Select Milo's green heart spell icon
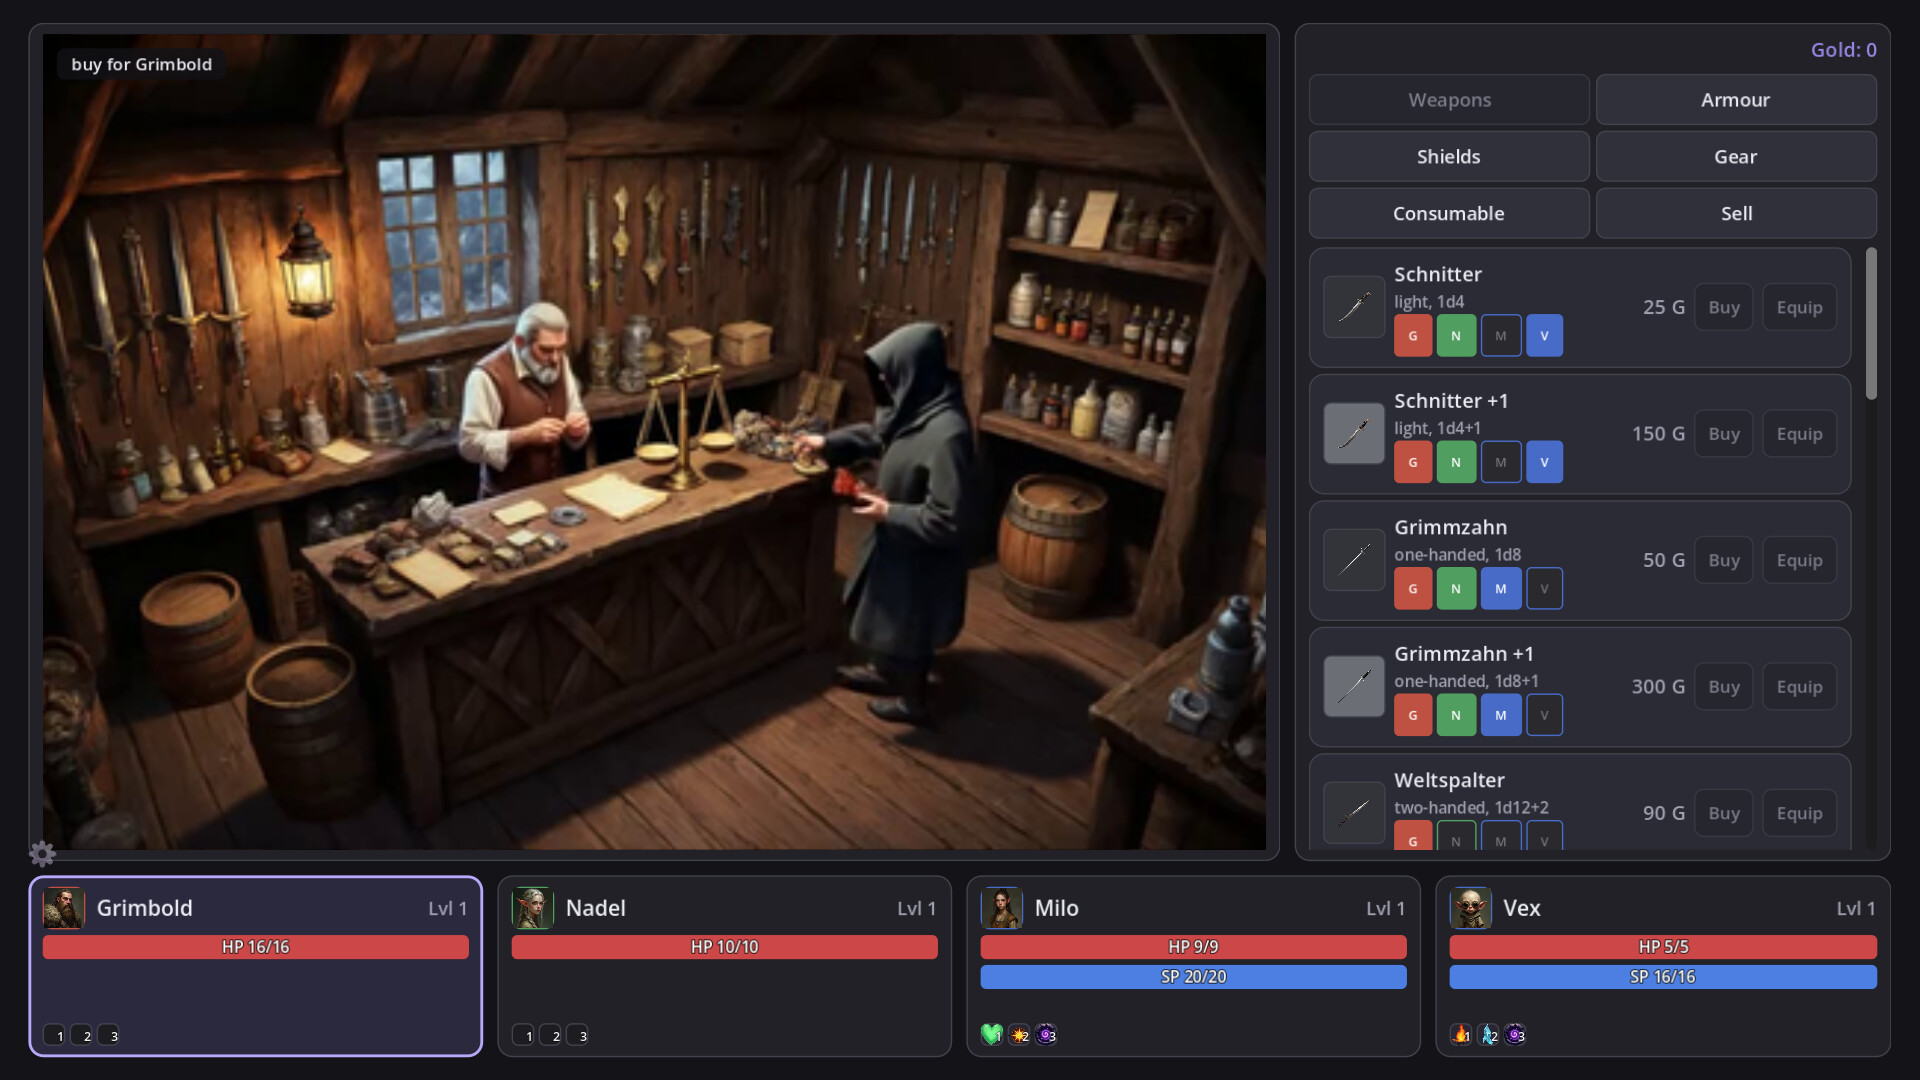This screenshot has height=1080, width=1920. [992, 1035]
